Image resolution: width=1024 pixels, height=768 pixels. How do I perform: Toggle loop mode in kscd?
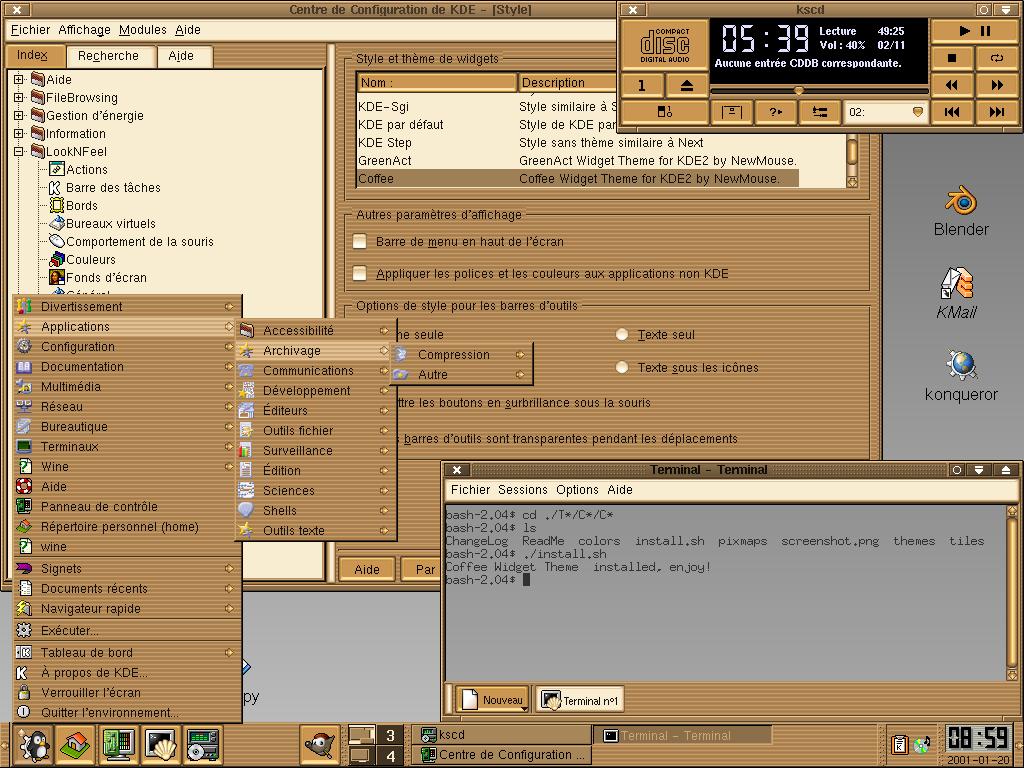[997, 58]
